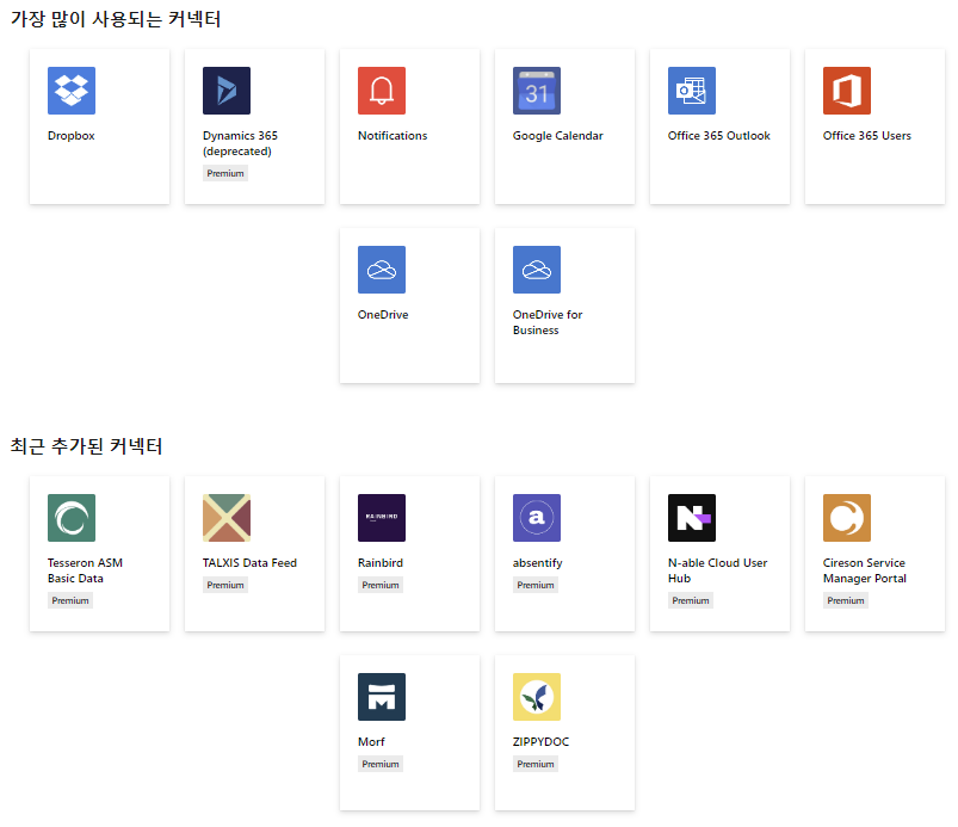Open the "Office 365 Outlook" name link

tap(719, 136)
